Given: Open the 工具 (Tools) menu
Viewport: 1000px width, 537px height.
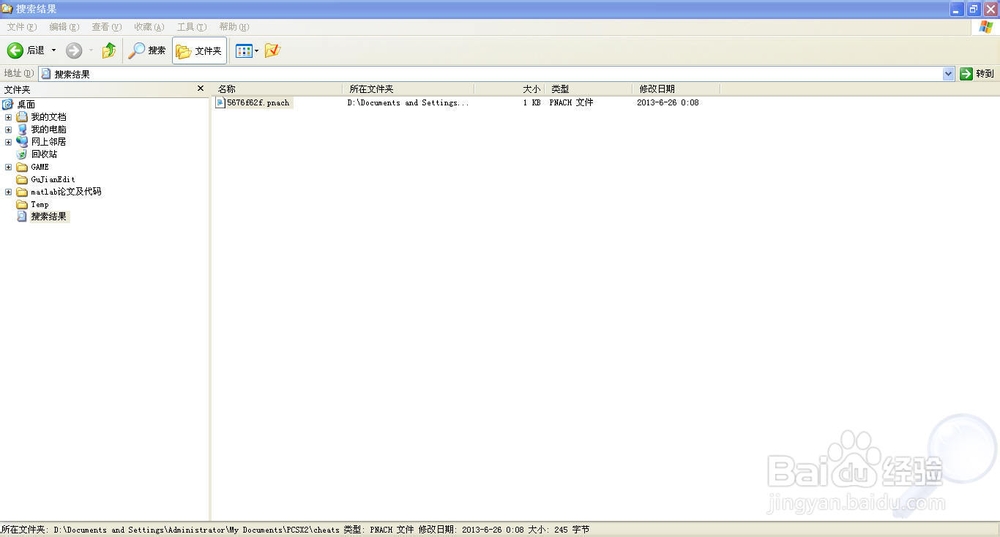Looking at the screenshot, I should pyautogui.click(x=191, y=27).
